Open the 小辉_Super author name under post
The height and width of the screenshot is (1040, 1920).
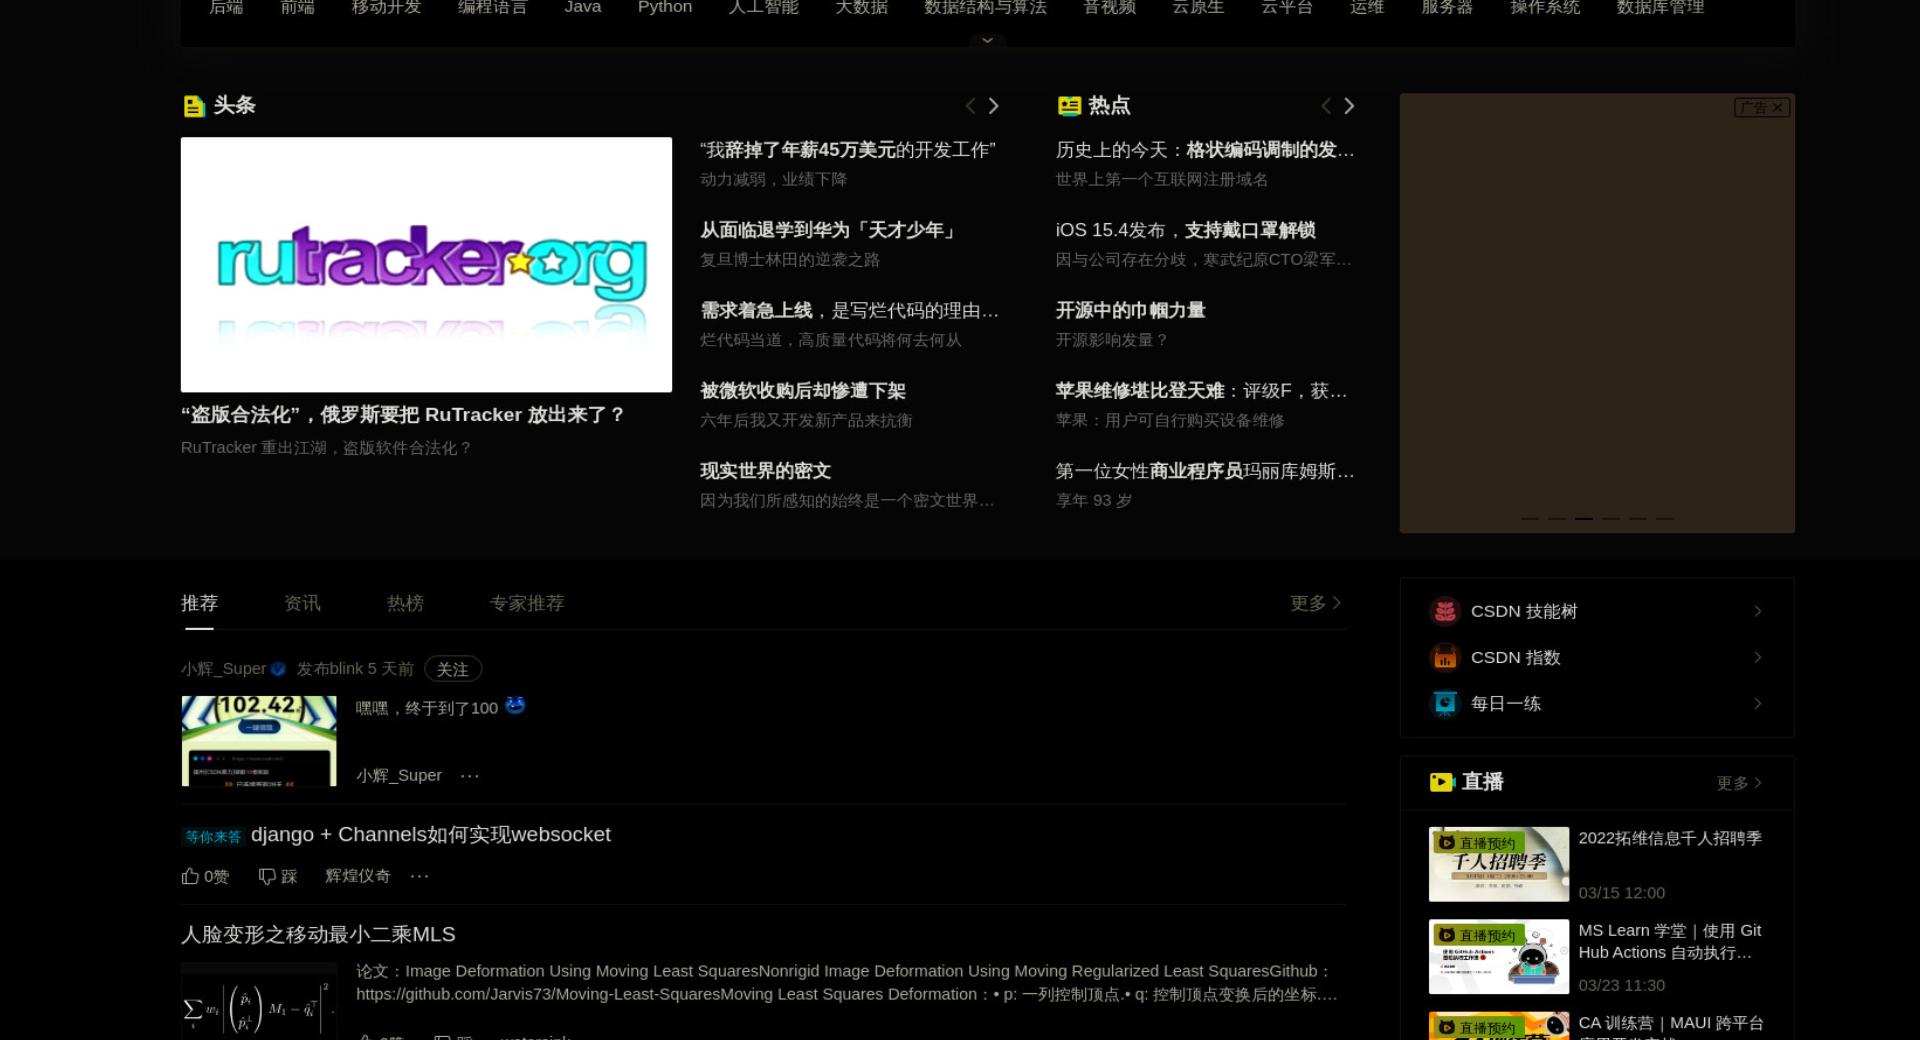point(399,775)
